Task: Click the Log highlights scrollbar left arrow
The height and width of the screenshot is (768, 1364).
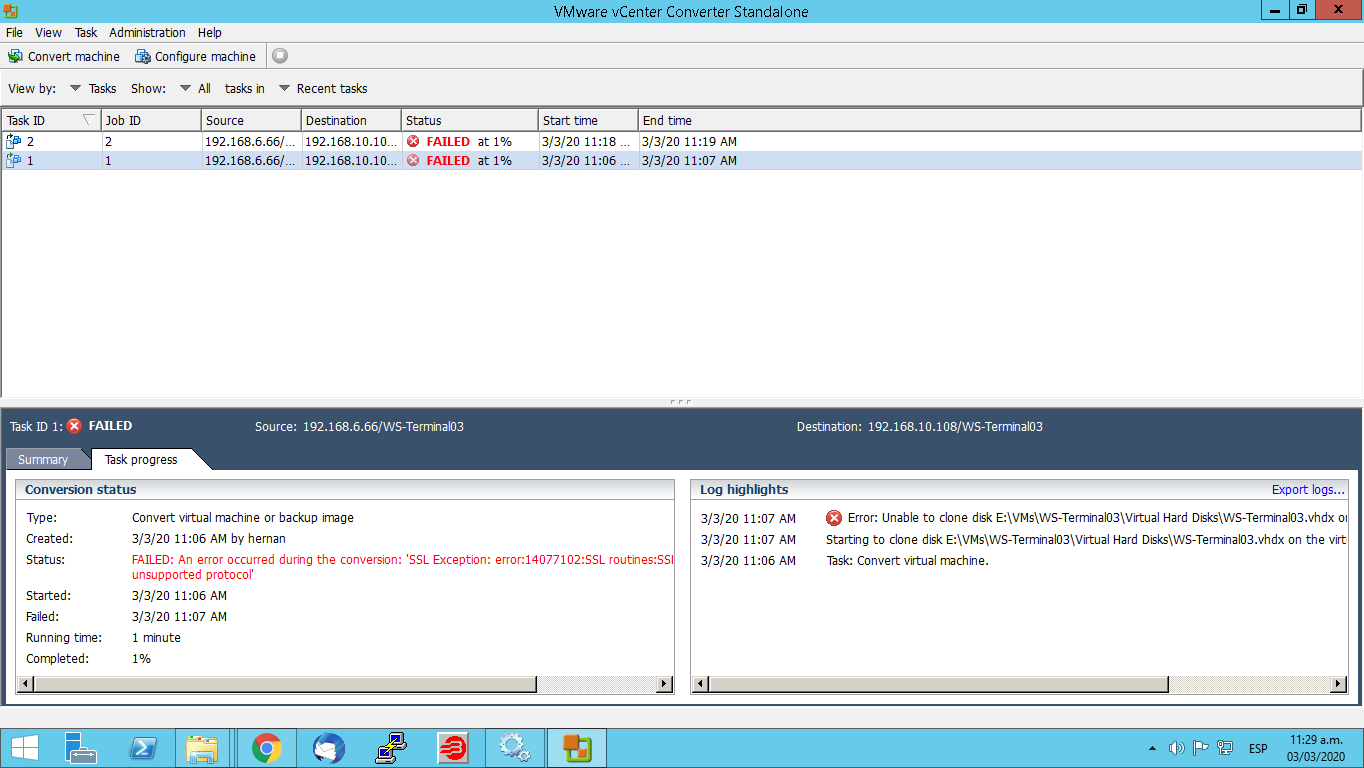Action: pyautogui.click(x=701, y=684)
